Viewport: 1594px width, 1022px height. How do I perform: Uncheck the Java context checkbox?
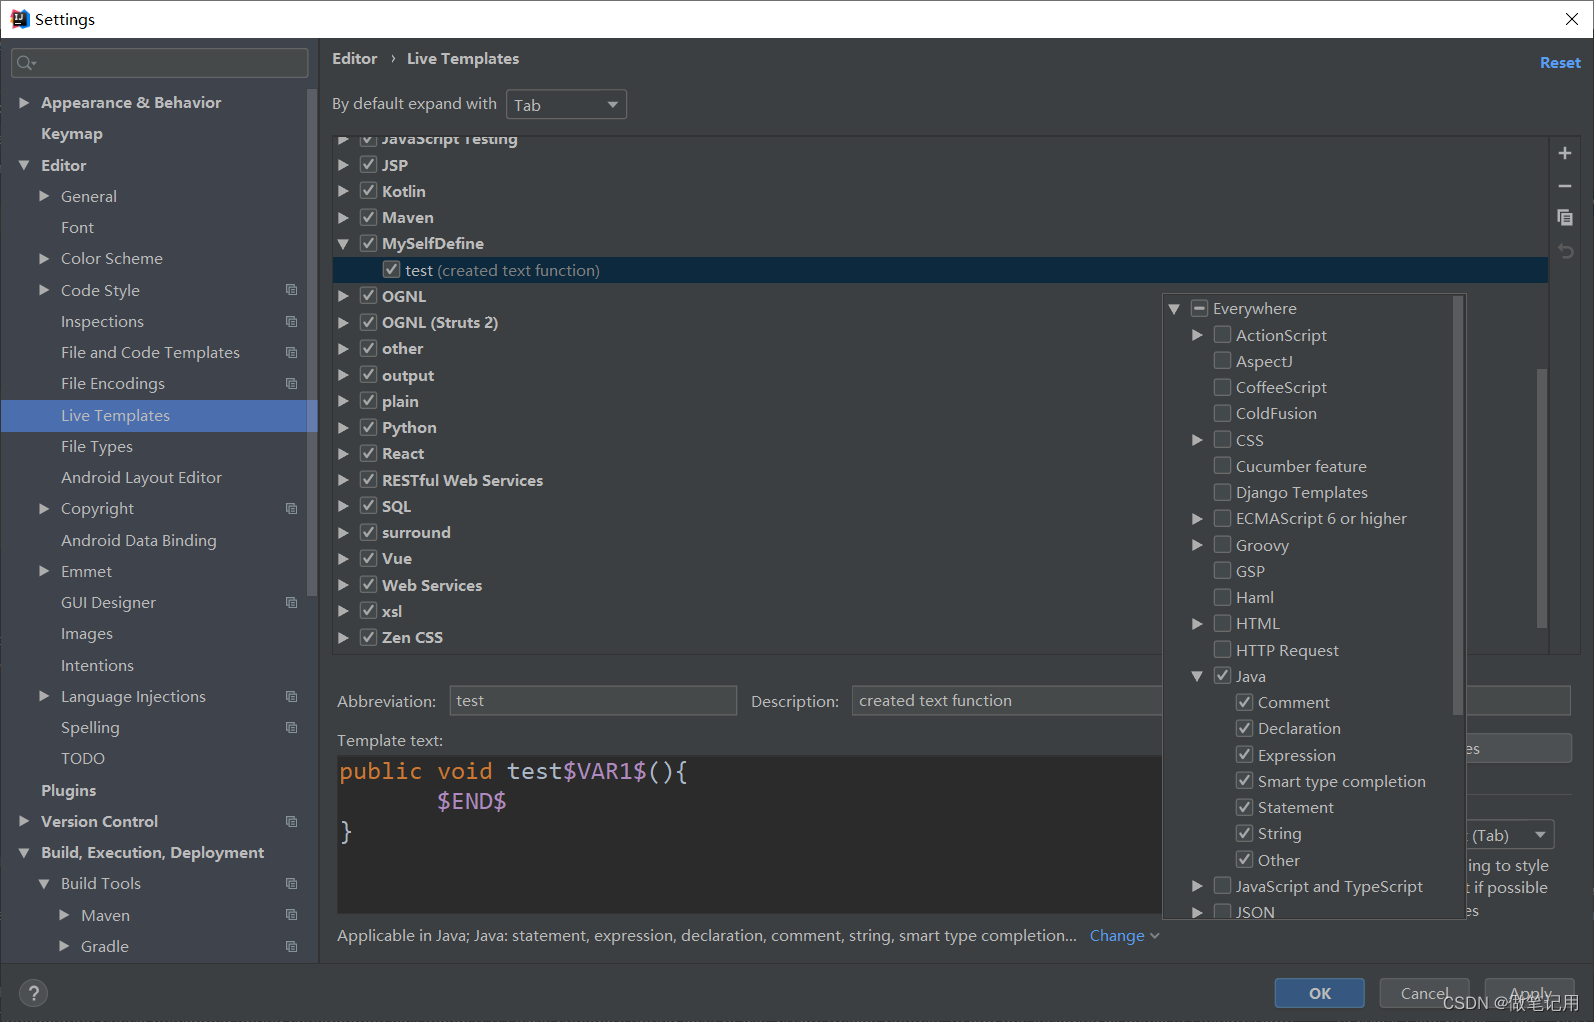point(1222,675)
